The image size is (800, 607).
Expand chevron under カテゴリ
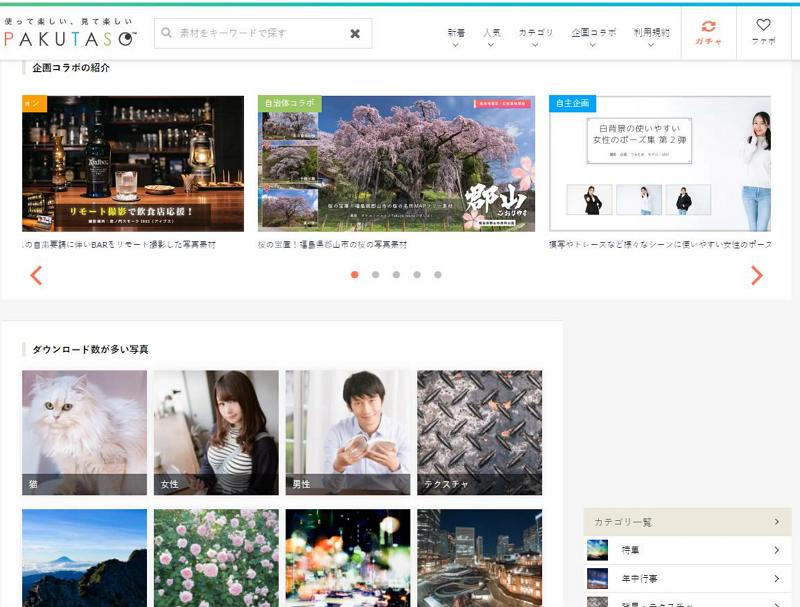[x=535, y=45]
